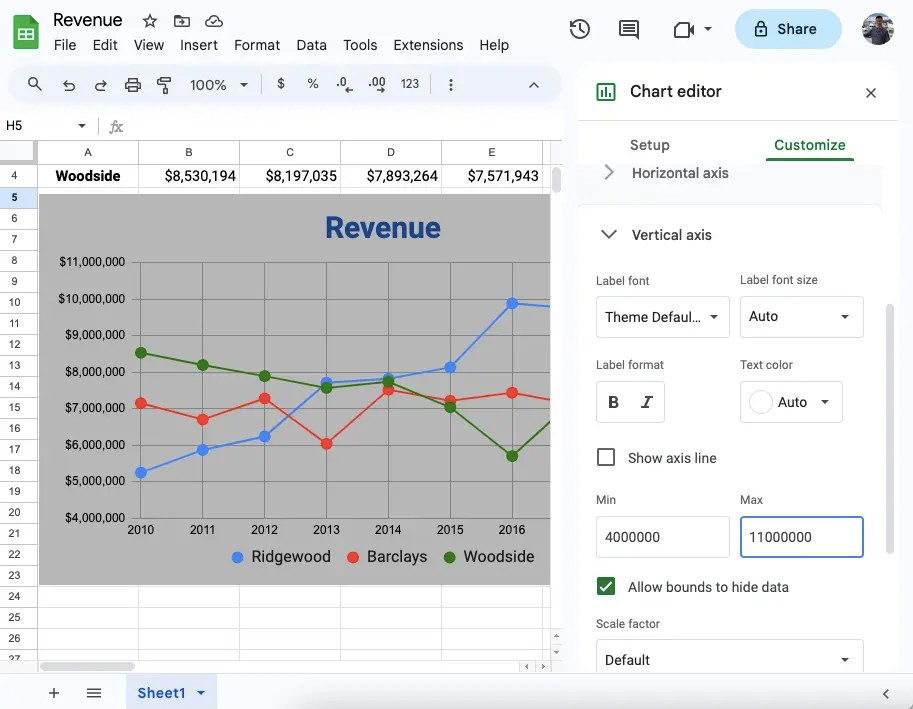Open the Label font dropdown

point(662,317)
